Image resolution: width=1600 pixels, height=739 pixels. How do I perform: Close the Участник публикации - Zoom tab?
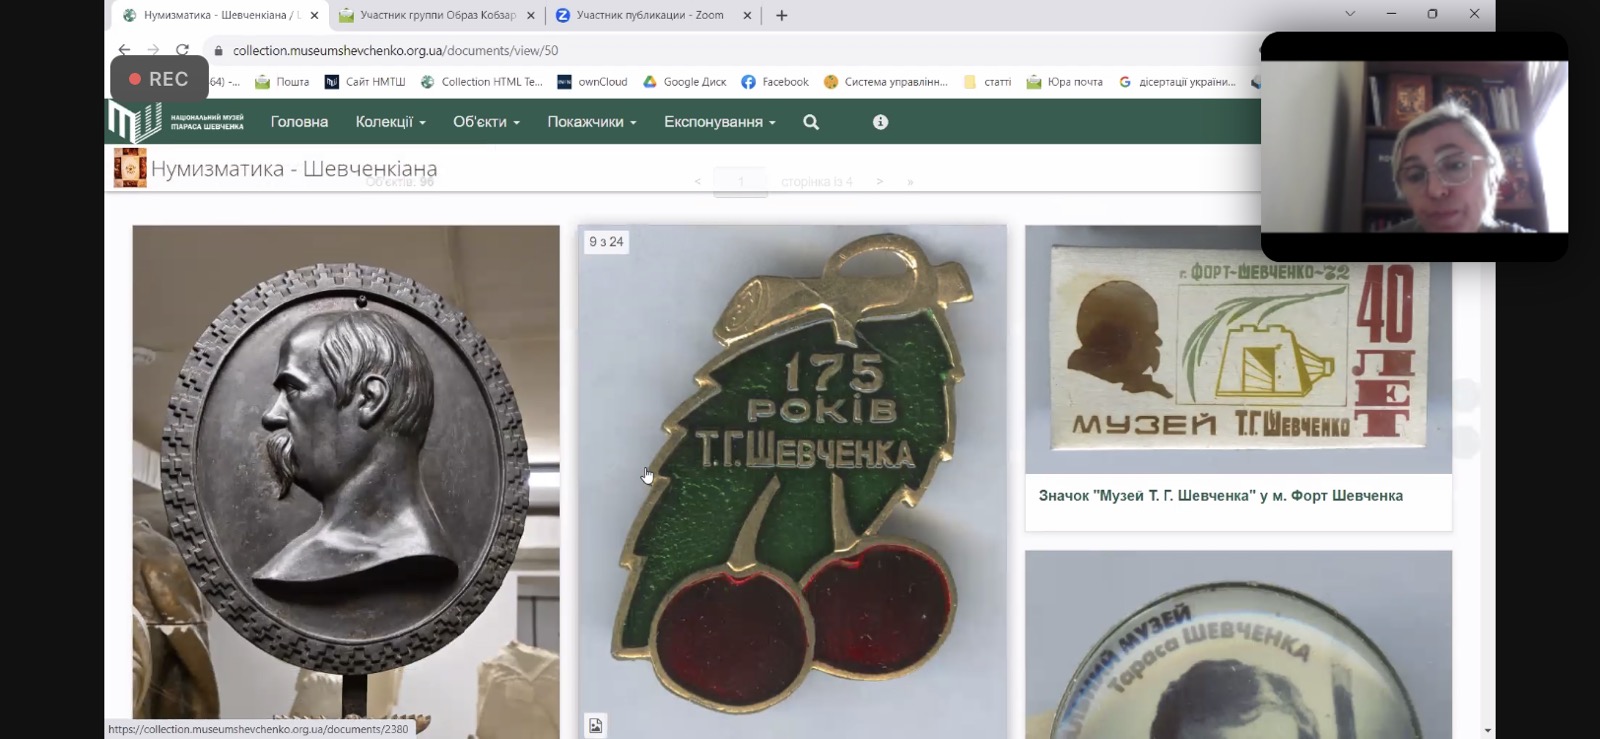coord(747,15)
